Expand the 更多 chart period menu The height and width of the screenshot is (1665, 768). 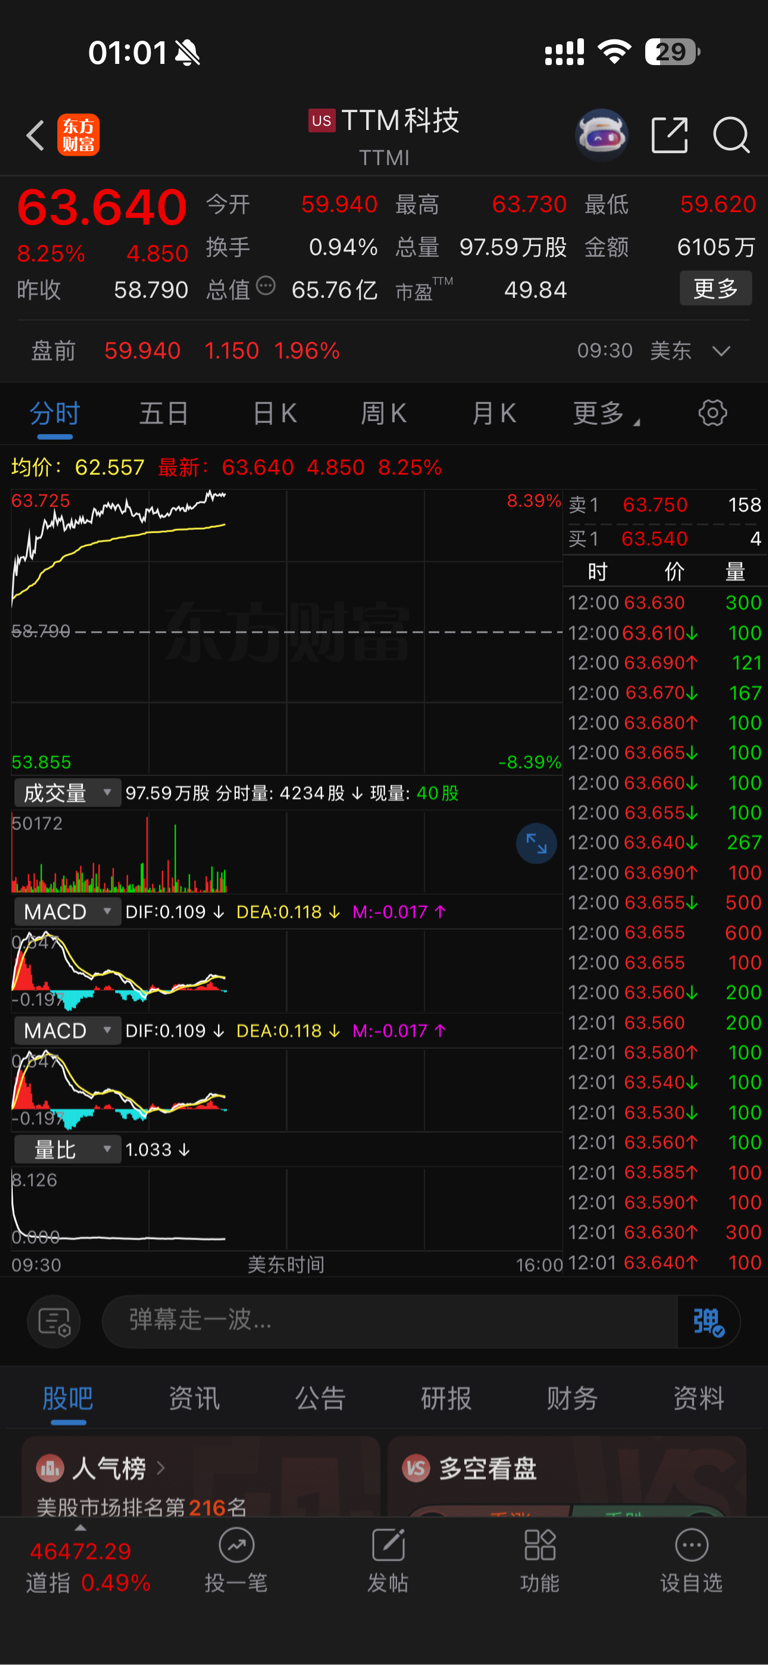click(x=606, y=414)
